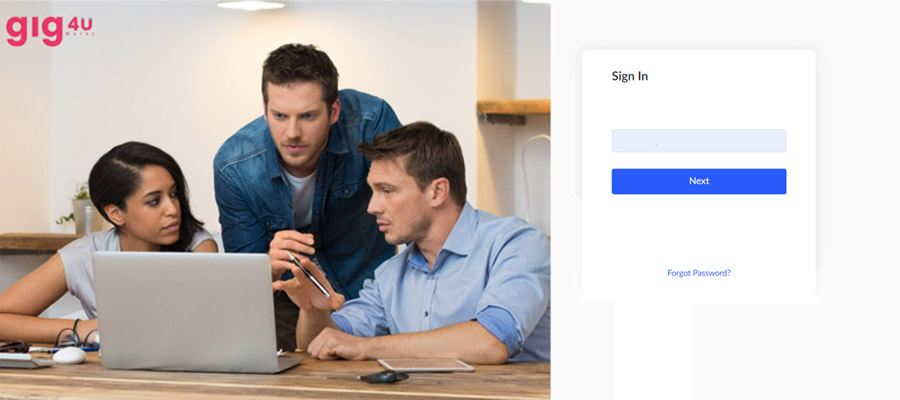
Task: Click the Sign In heading
Action: point(630,76)
